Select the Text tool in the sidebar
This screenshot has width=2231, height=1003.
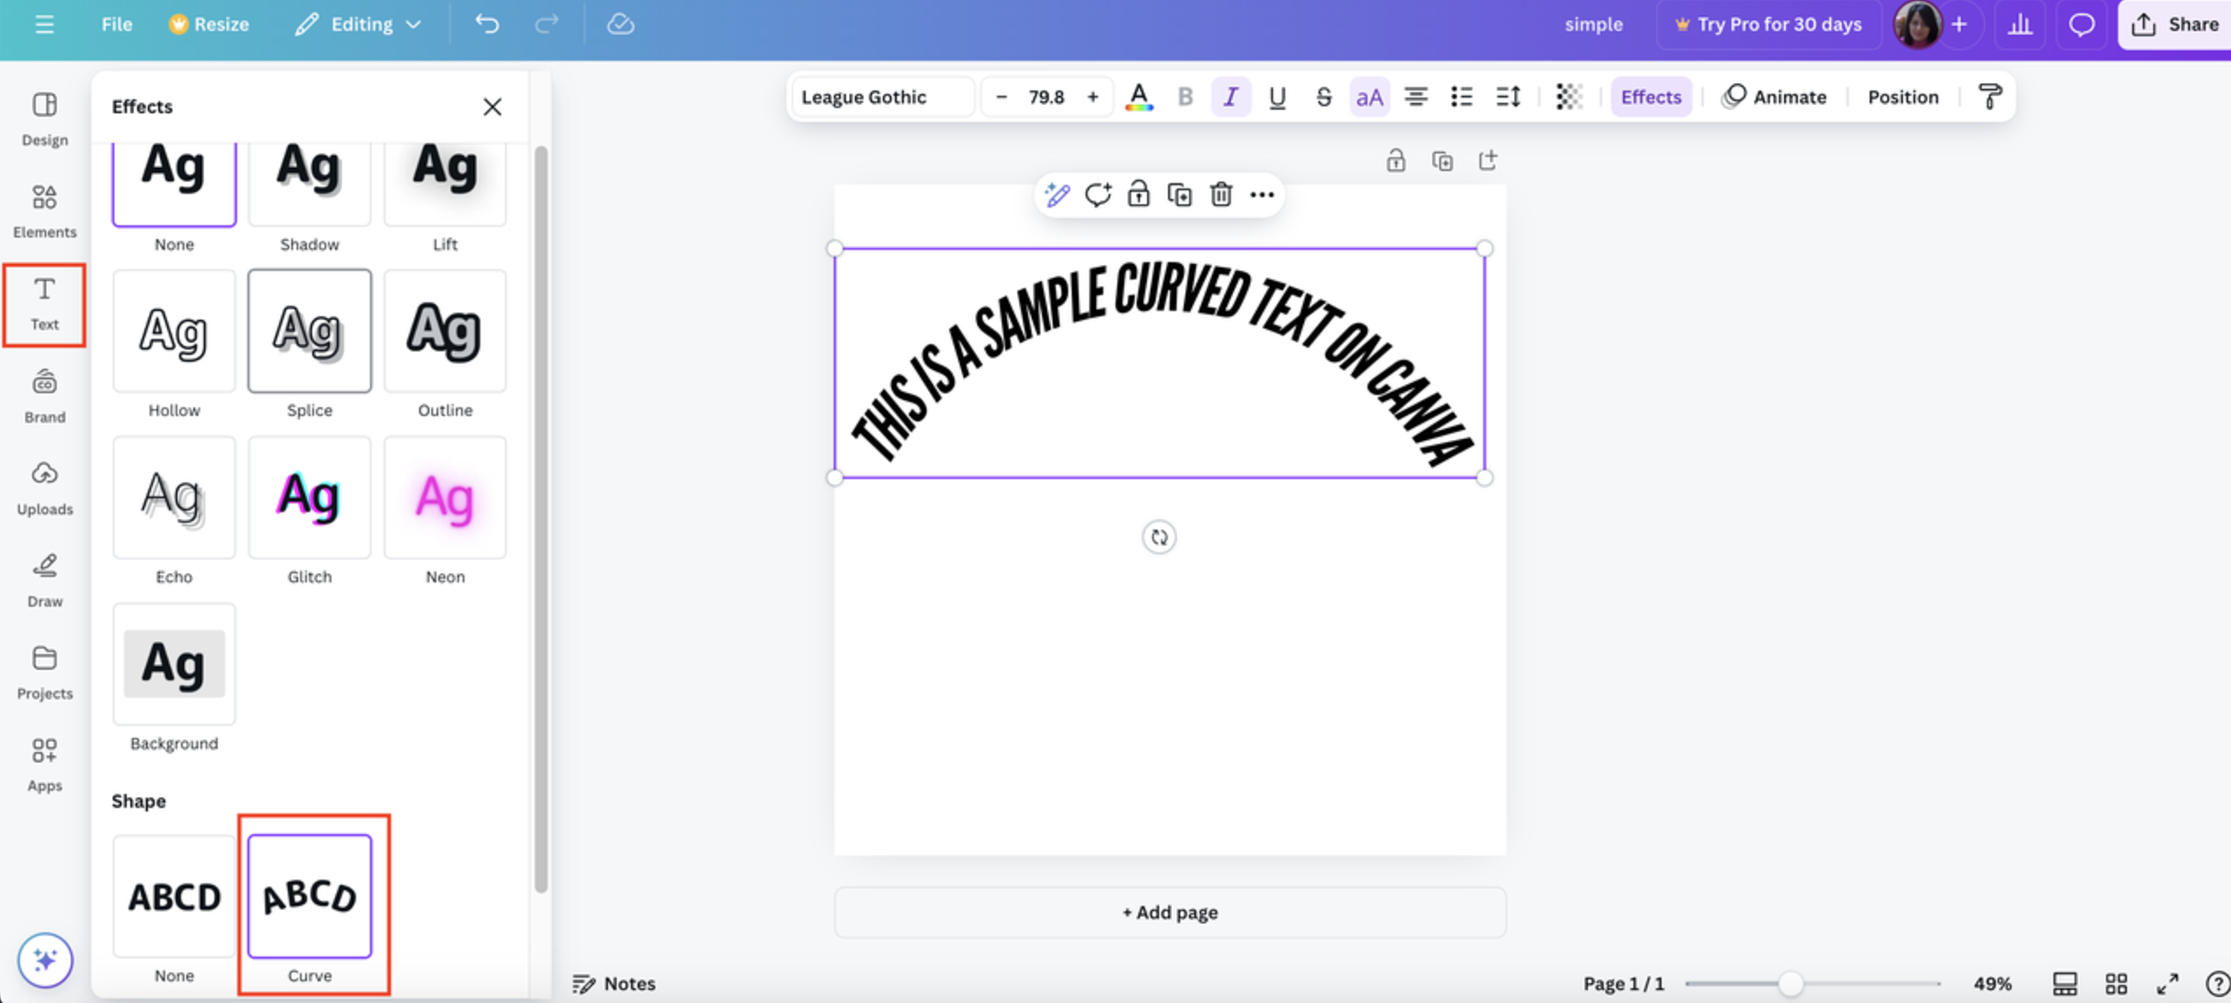pos(44,303)
